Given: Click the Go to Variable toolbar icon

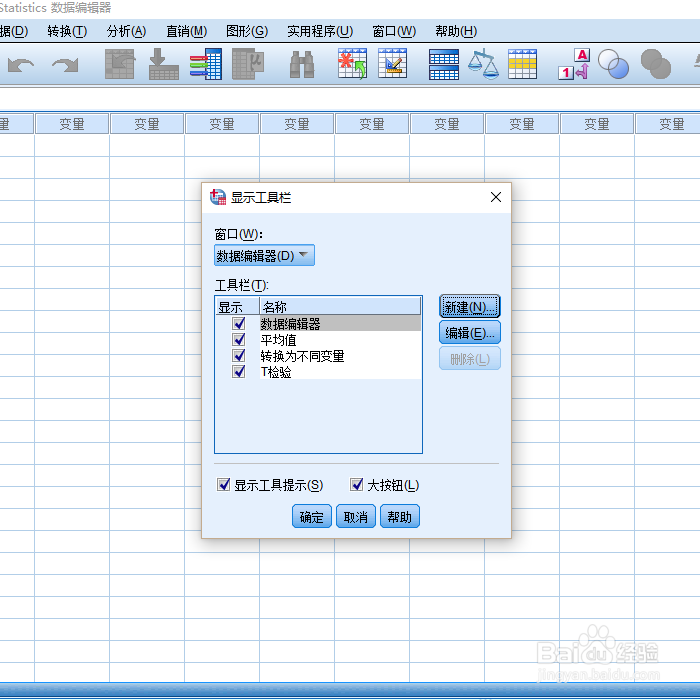Looking at the screenshot, I should click(x=163, y=64).
